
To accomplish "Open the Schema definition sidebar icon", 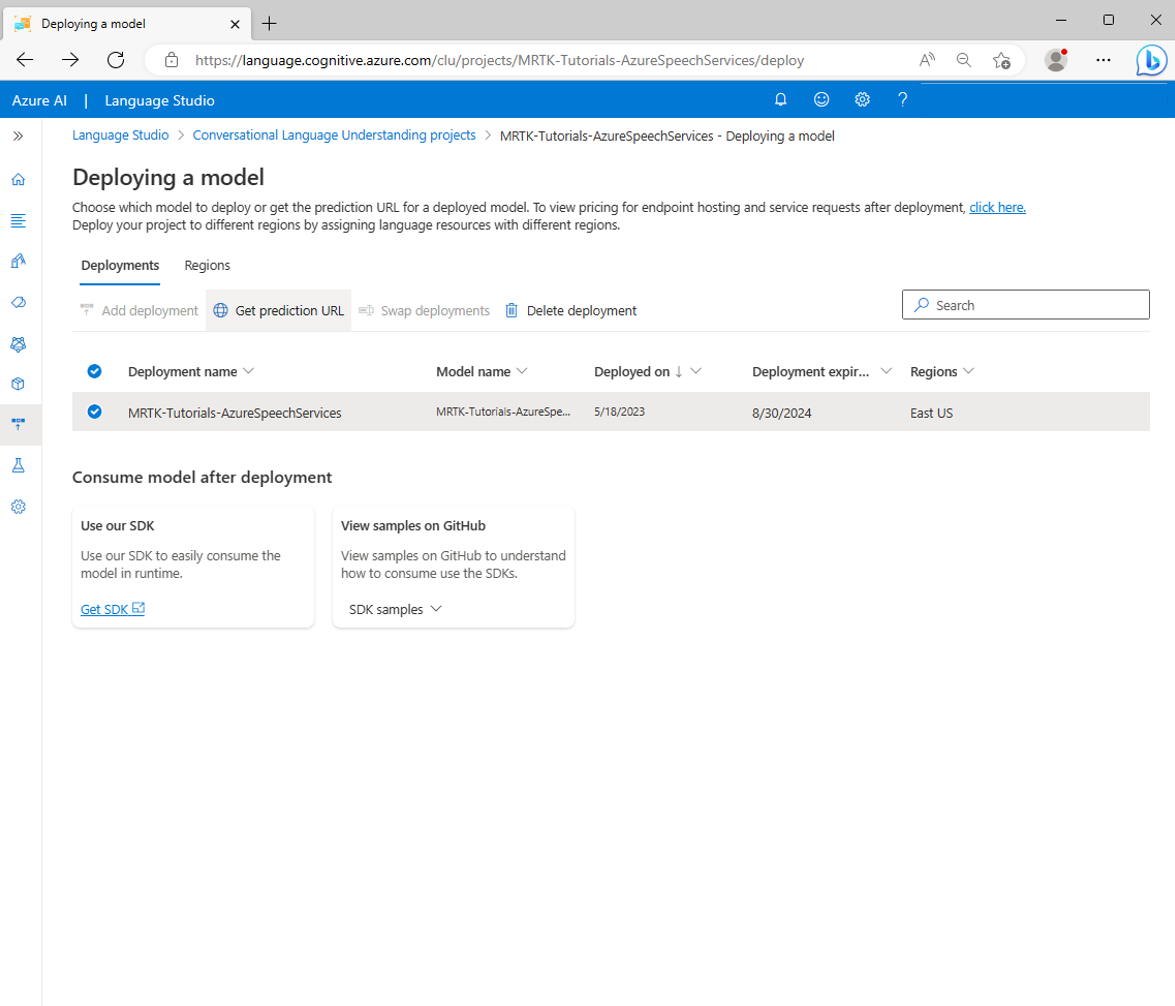I will [x=18, y=220].
